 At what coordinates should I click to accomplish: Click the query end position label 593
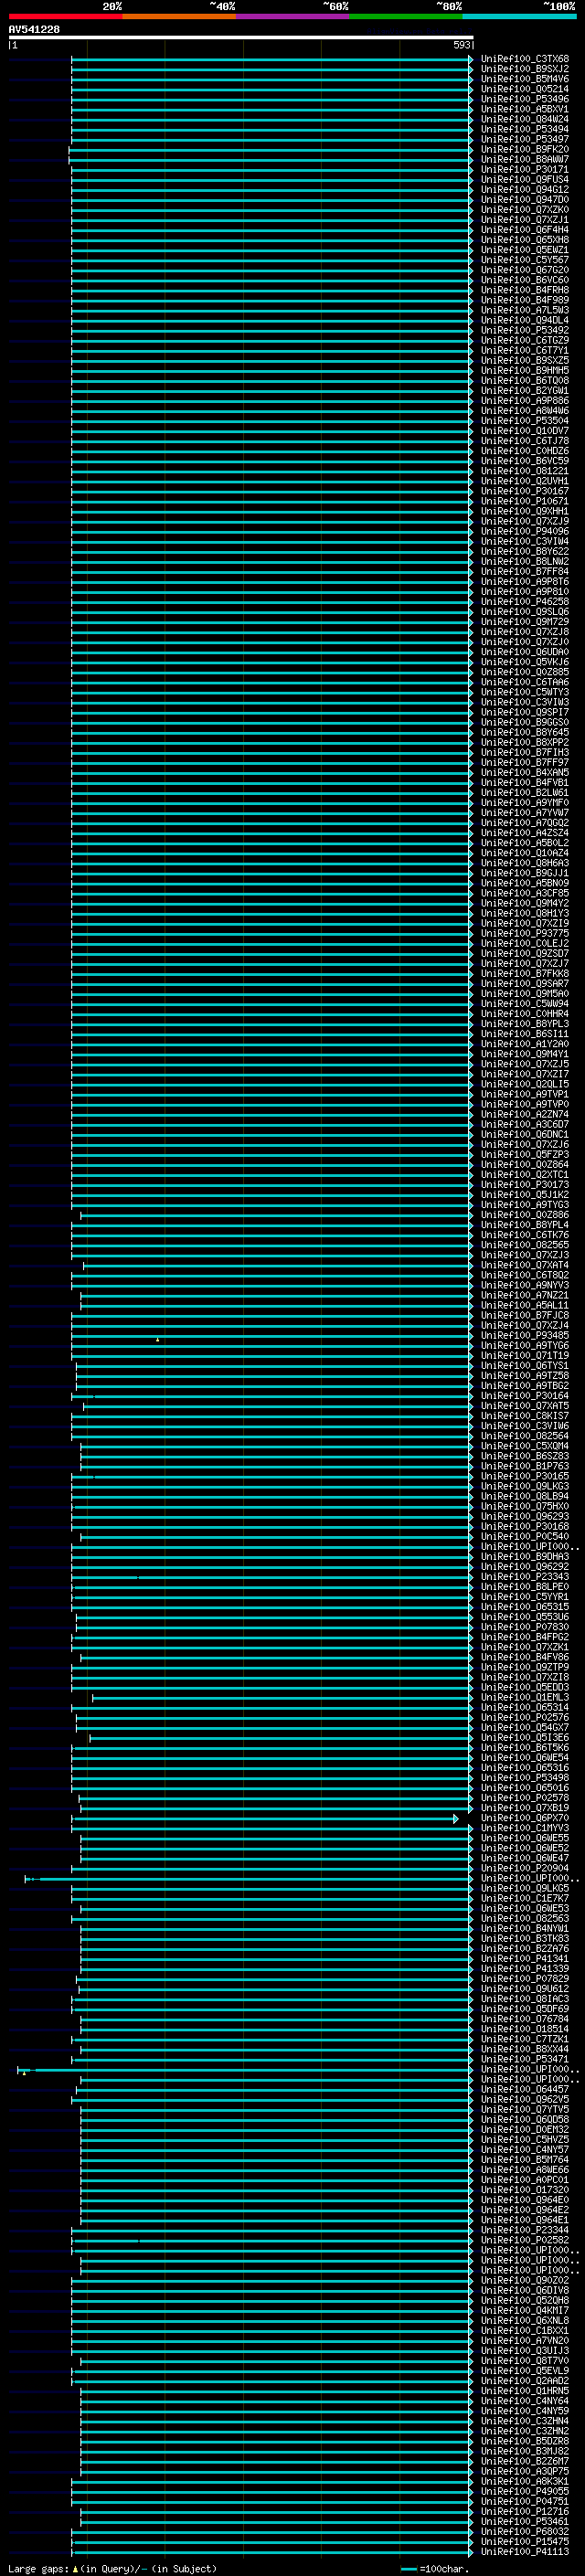click(461, 45)
